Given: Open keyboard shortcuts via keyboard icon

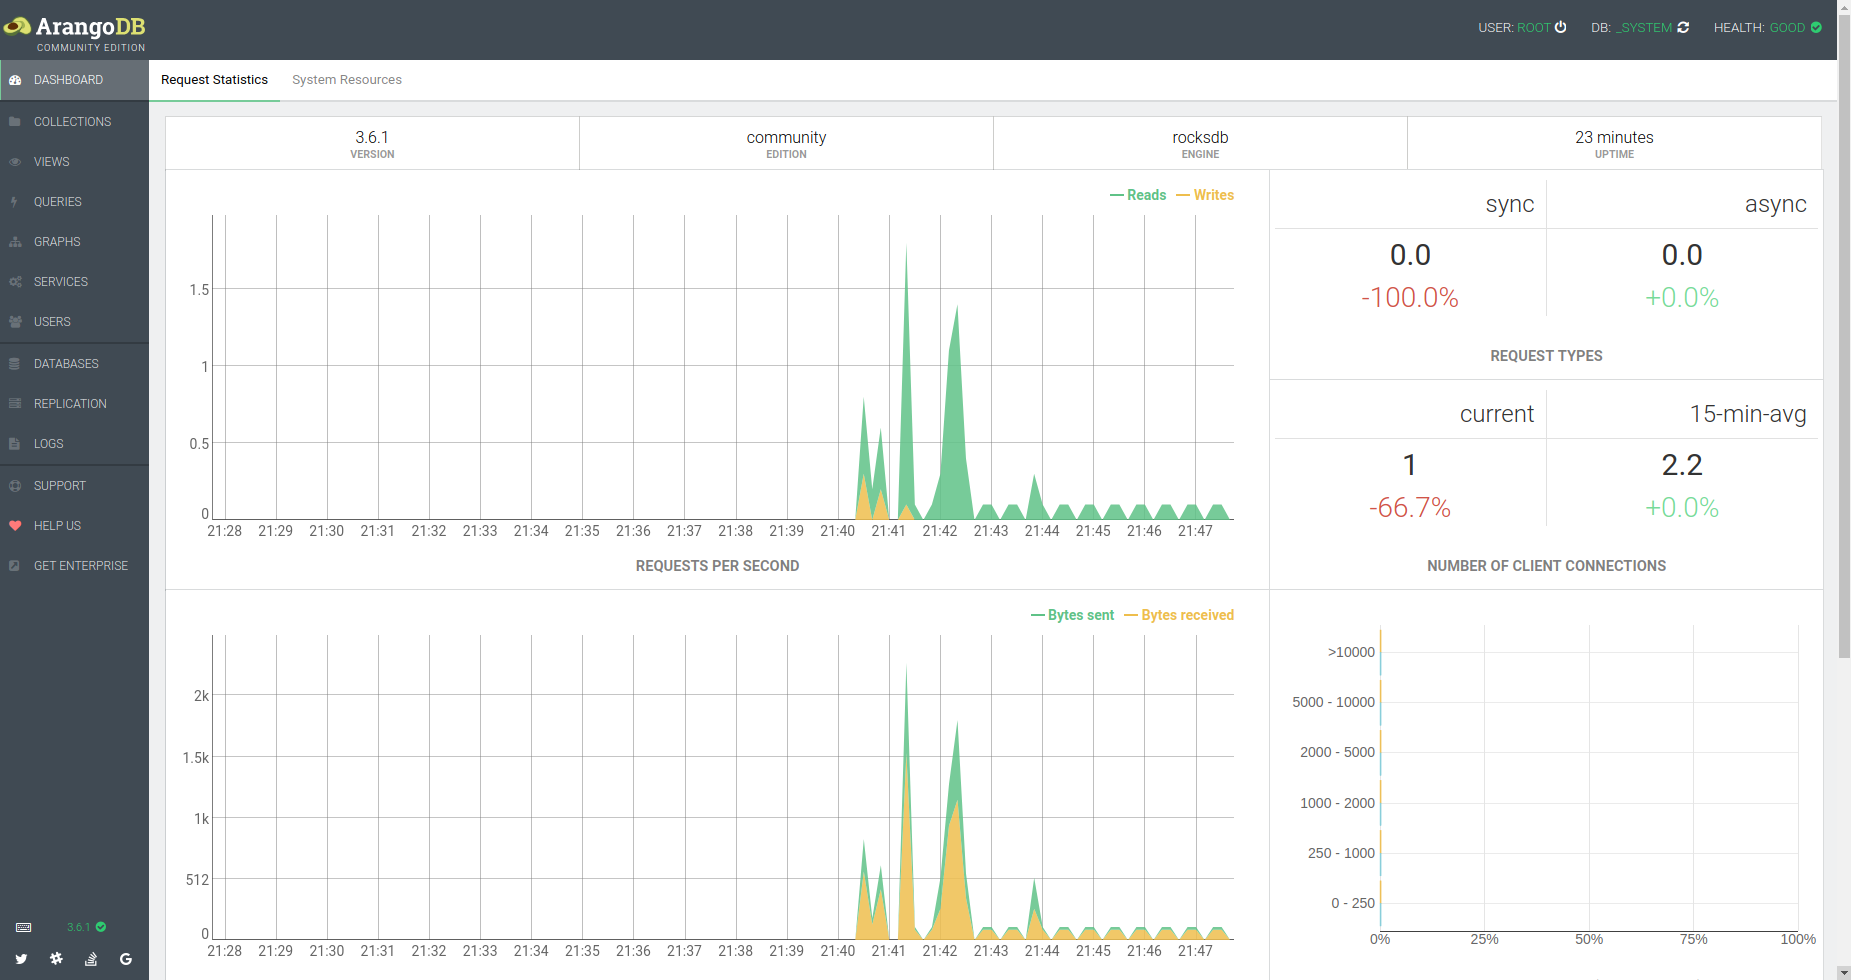Looking at the screenshot, I should [x=24, y=927].
